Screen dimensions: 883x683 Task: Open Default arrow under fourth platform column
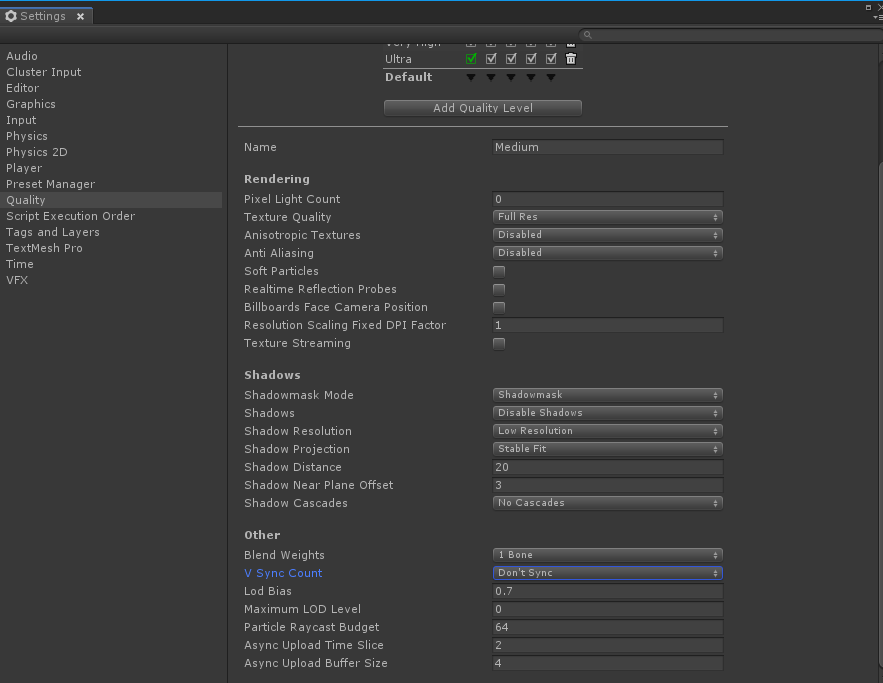tap(531, 77)
